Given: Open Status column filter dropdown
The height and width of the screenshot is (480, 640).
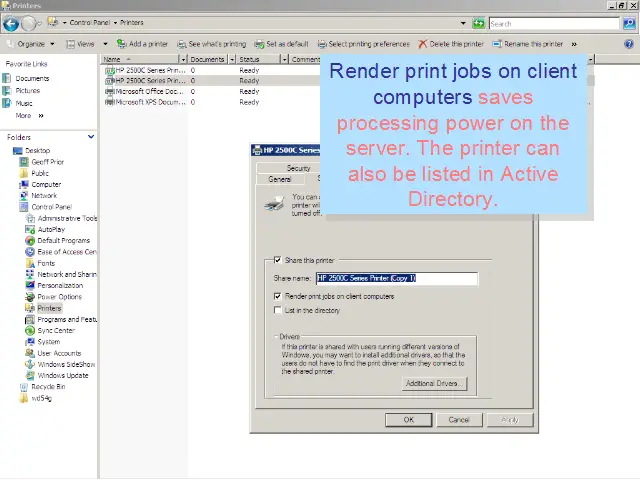Looking at the screenshot, I should [x=284, y=60].
